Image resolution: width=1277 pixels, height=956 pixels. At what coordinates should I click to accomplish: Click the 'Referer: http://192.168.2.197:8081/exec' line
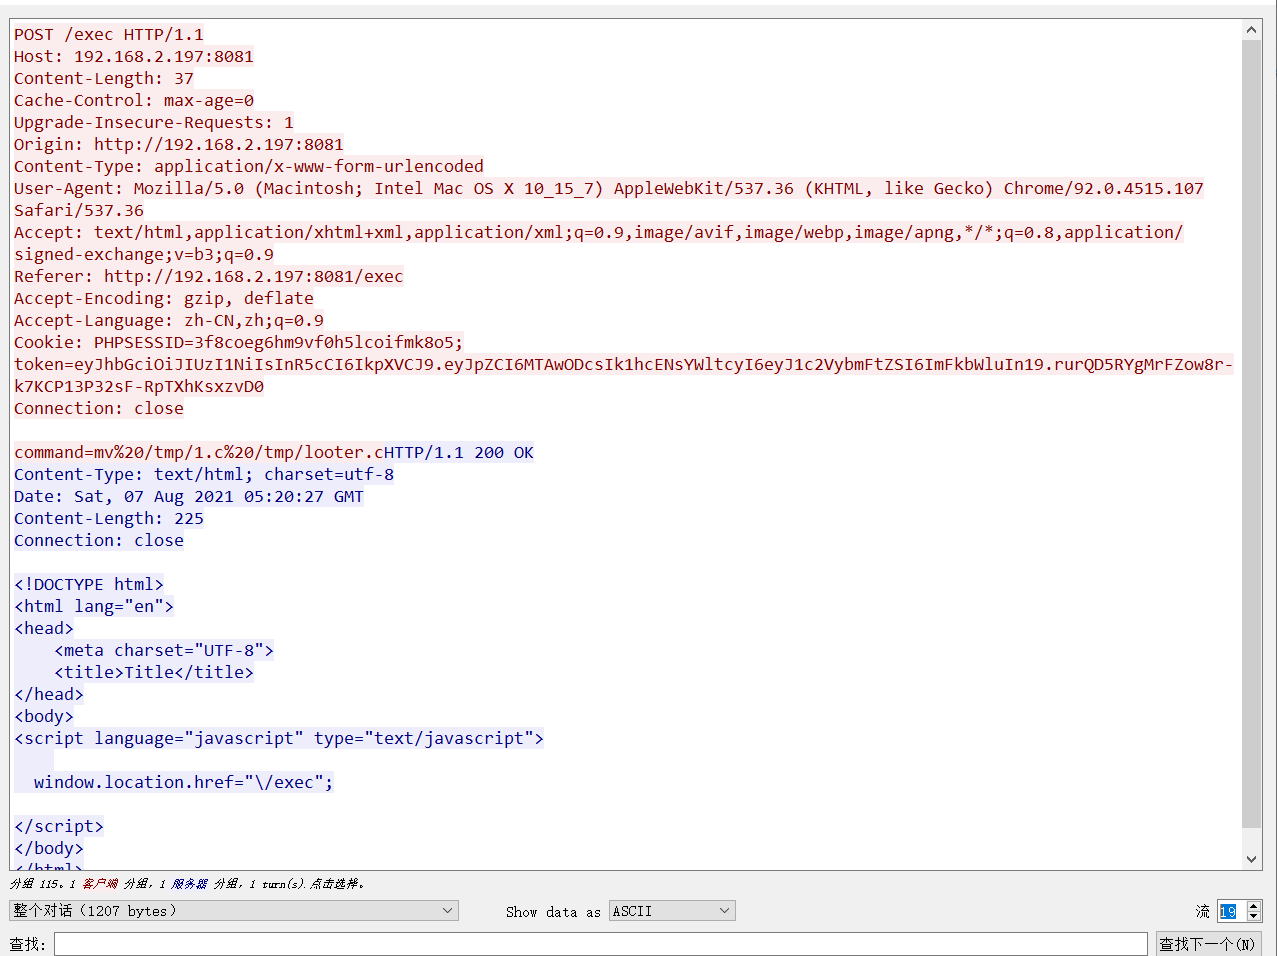pos(209,276)
